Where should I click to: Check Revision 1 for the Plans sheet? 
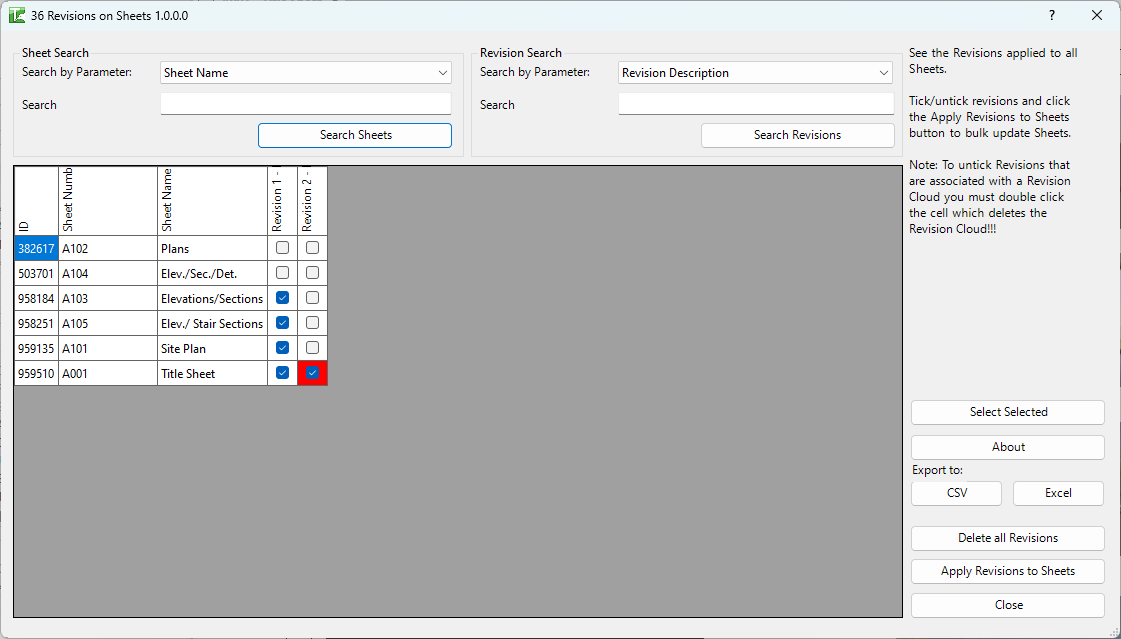(x=282, y=247)
